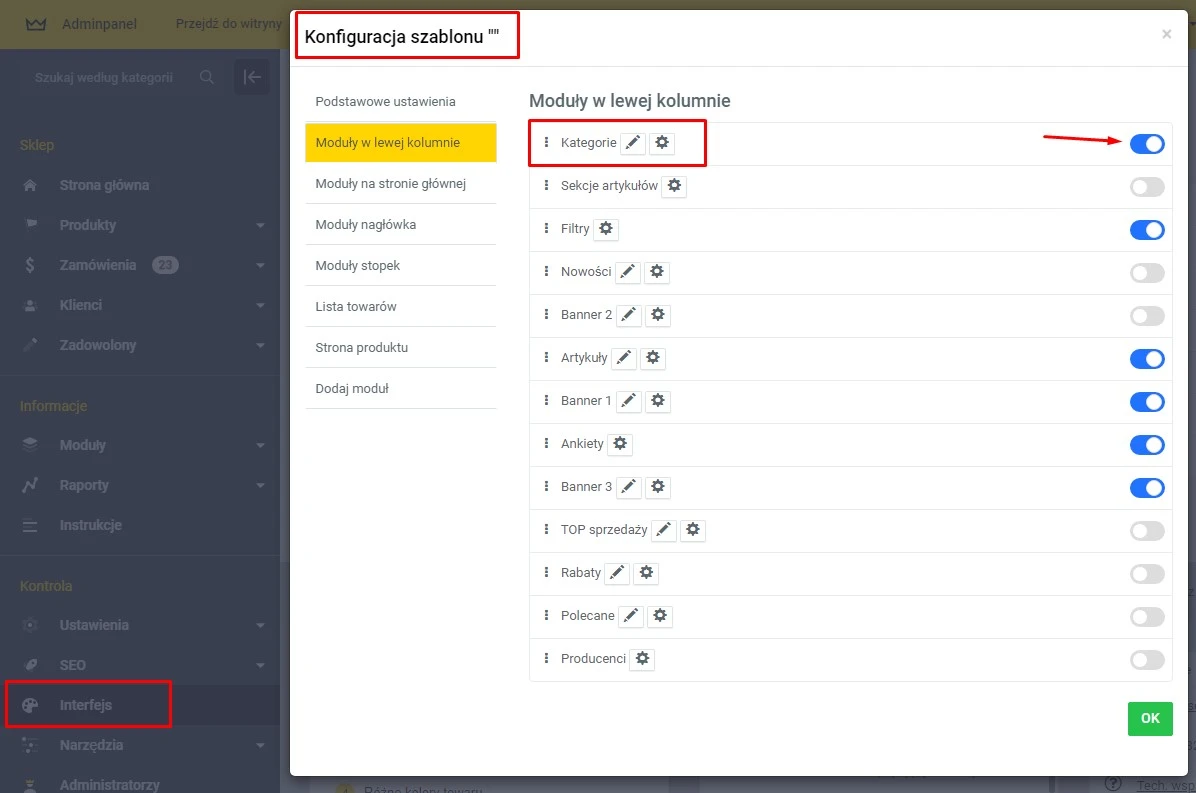The image size is (1196, 793).
Task: Click the pencil edit icon next to Kategorie
Action: [632, 143]
